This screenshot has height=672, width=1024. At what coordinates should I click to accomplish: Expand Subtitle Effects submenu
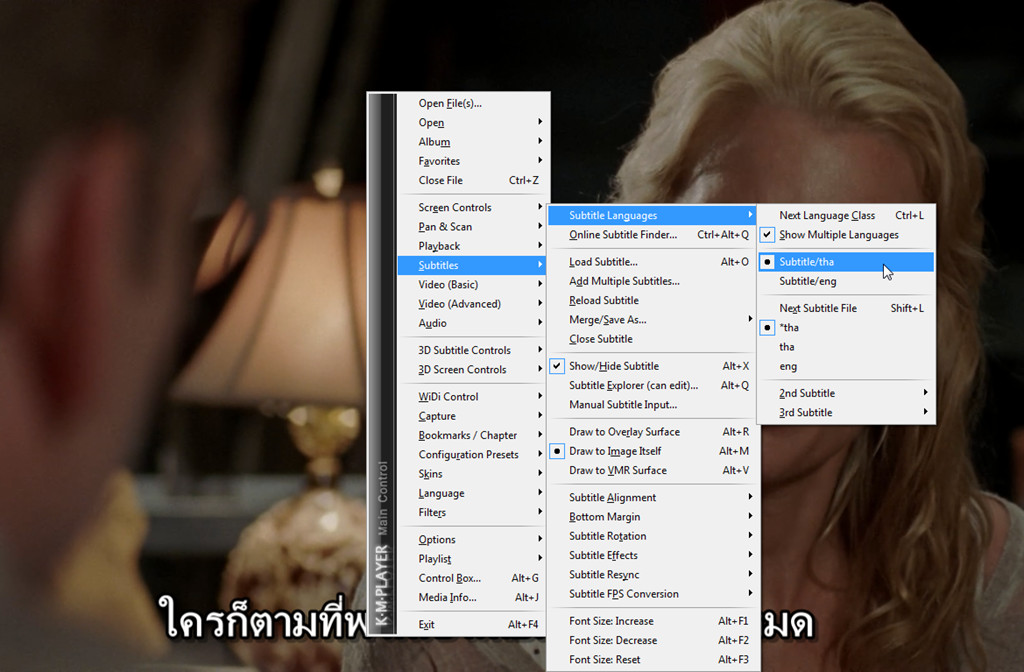coord(651,555)
